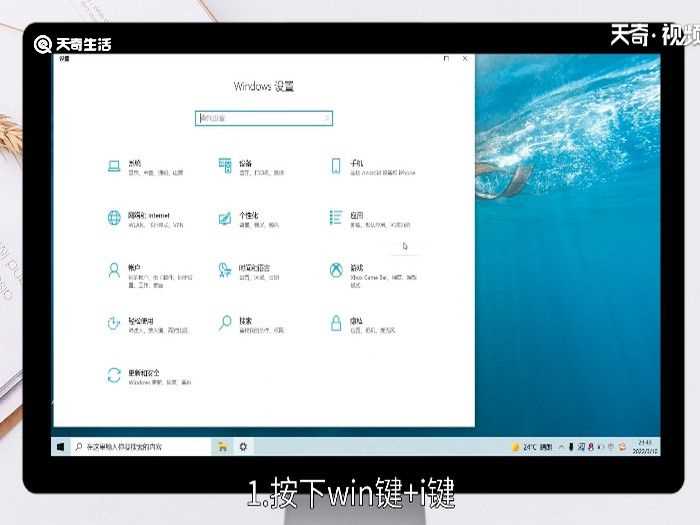The height and width of the screenshot is (525, 700).
Task: Click the taskbar search box
Action: pos(140,446)
